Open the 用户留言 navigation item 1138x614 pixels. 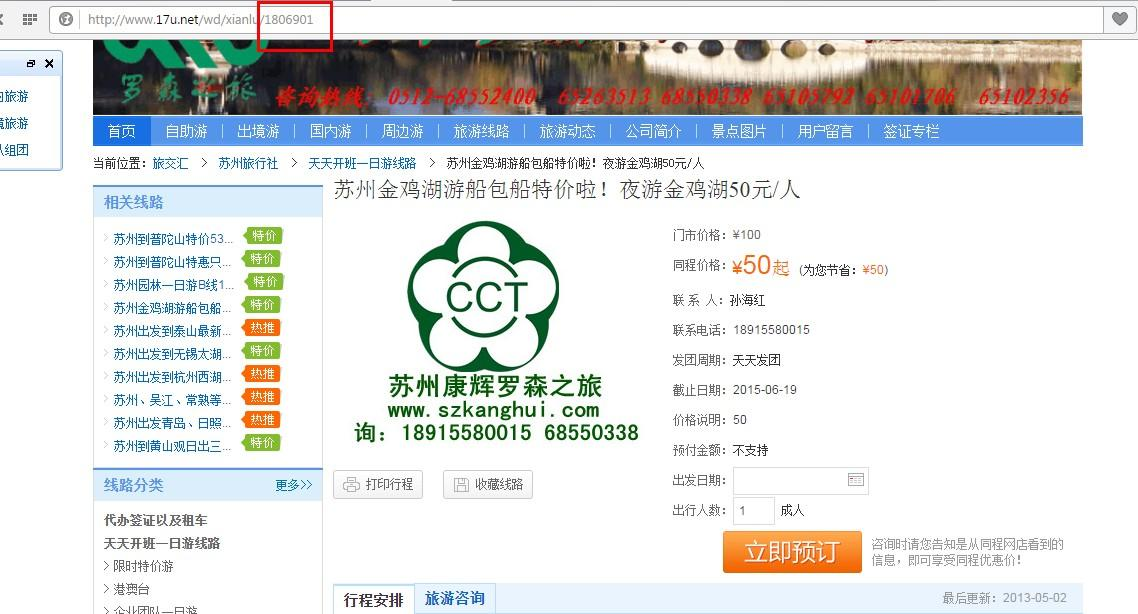825,131
